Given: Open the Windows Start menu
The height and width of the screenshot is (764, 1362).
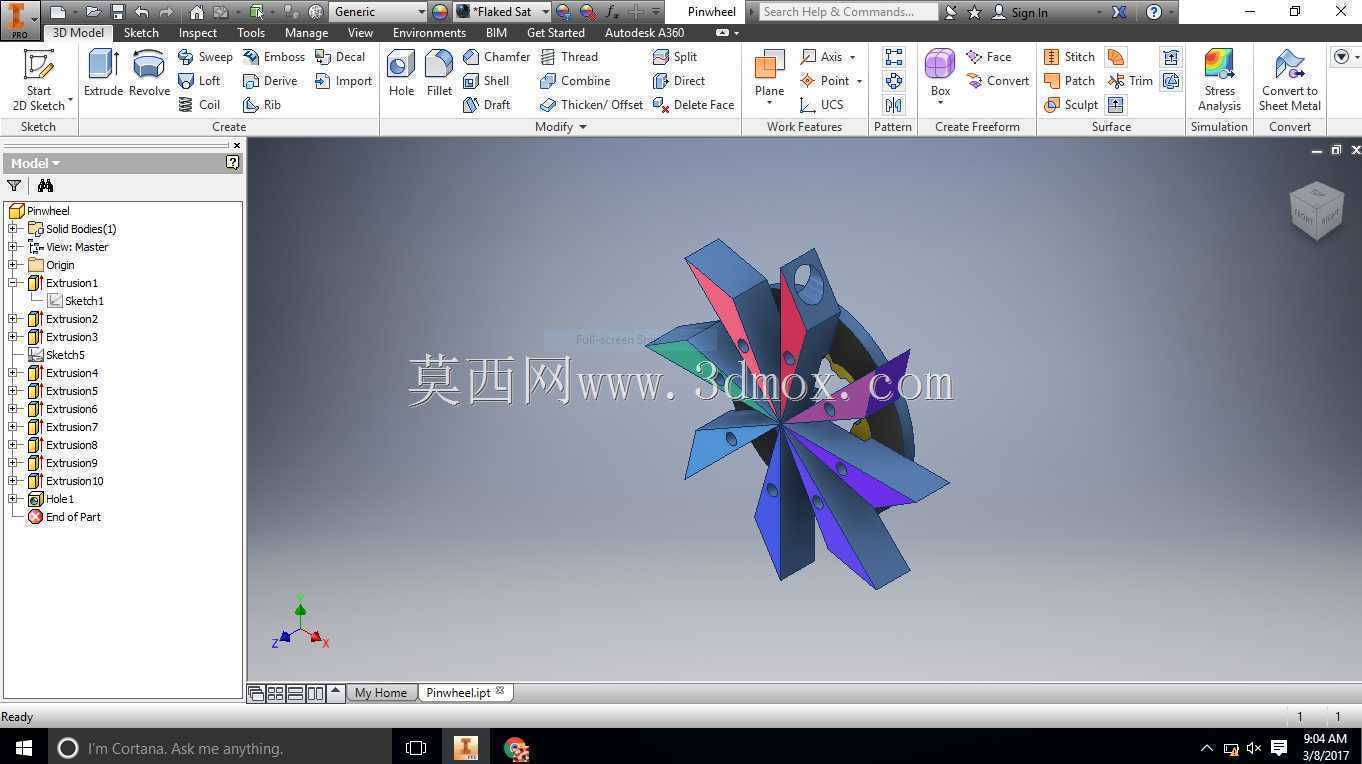Looking at the screenshot, I should pyautogui.click(x=23, y=747).
